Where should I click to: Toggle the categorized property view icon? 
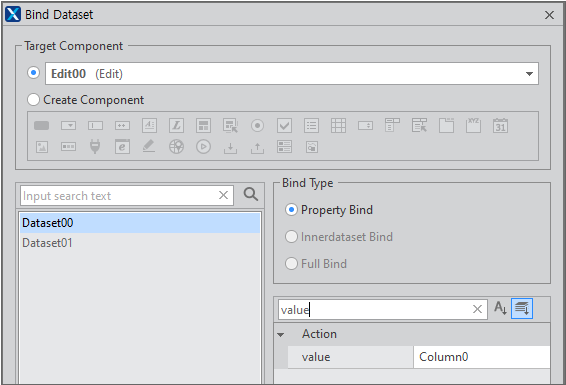point(522,309)
